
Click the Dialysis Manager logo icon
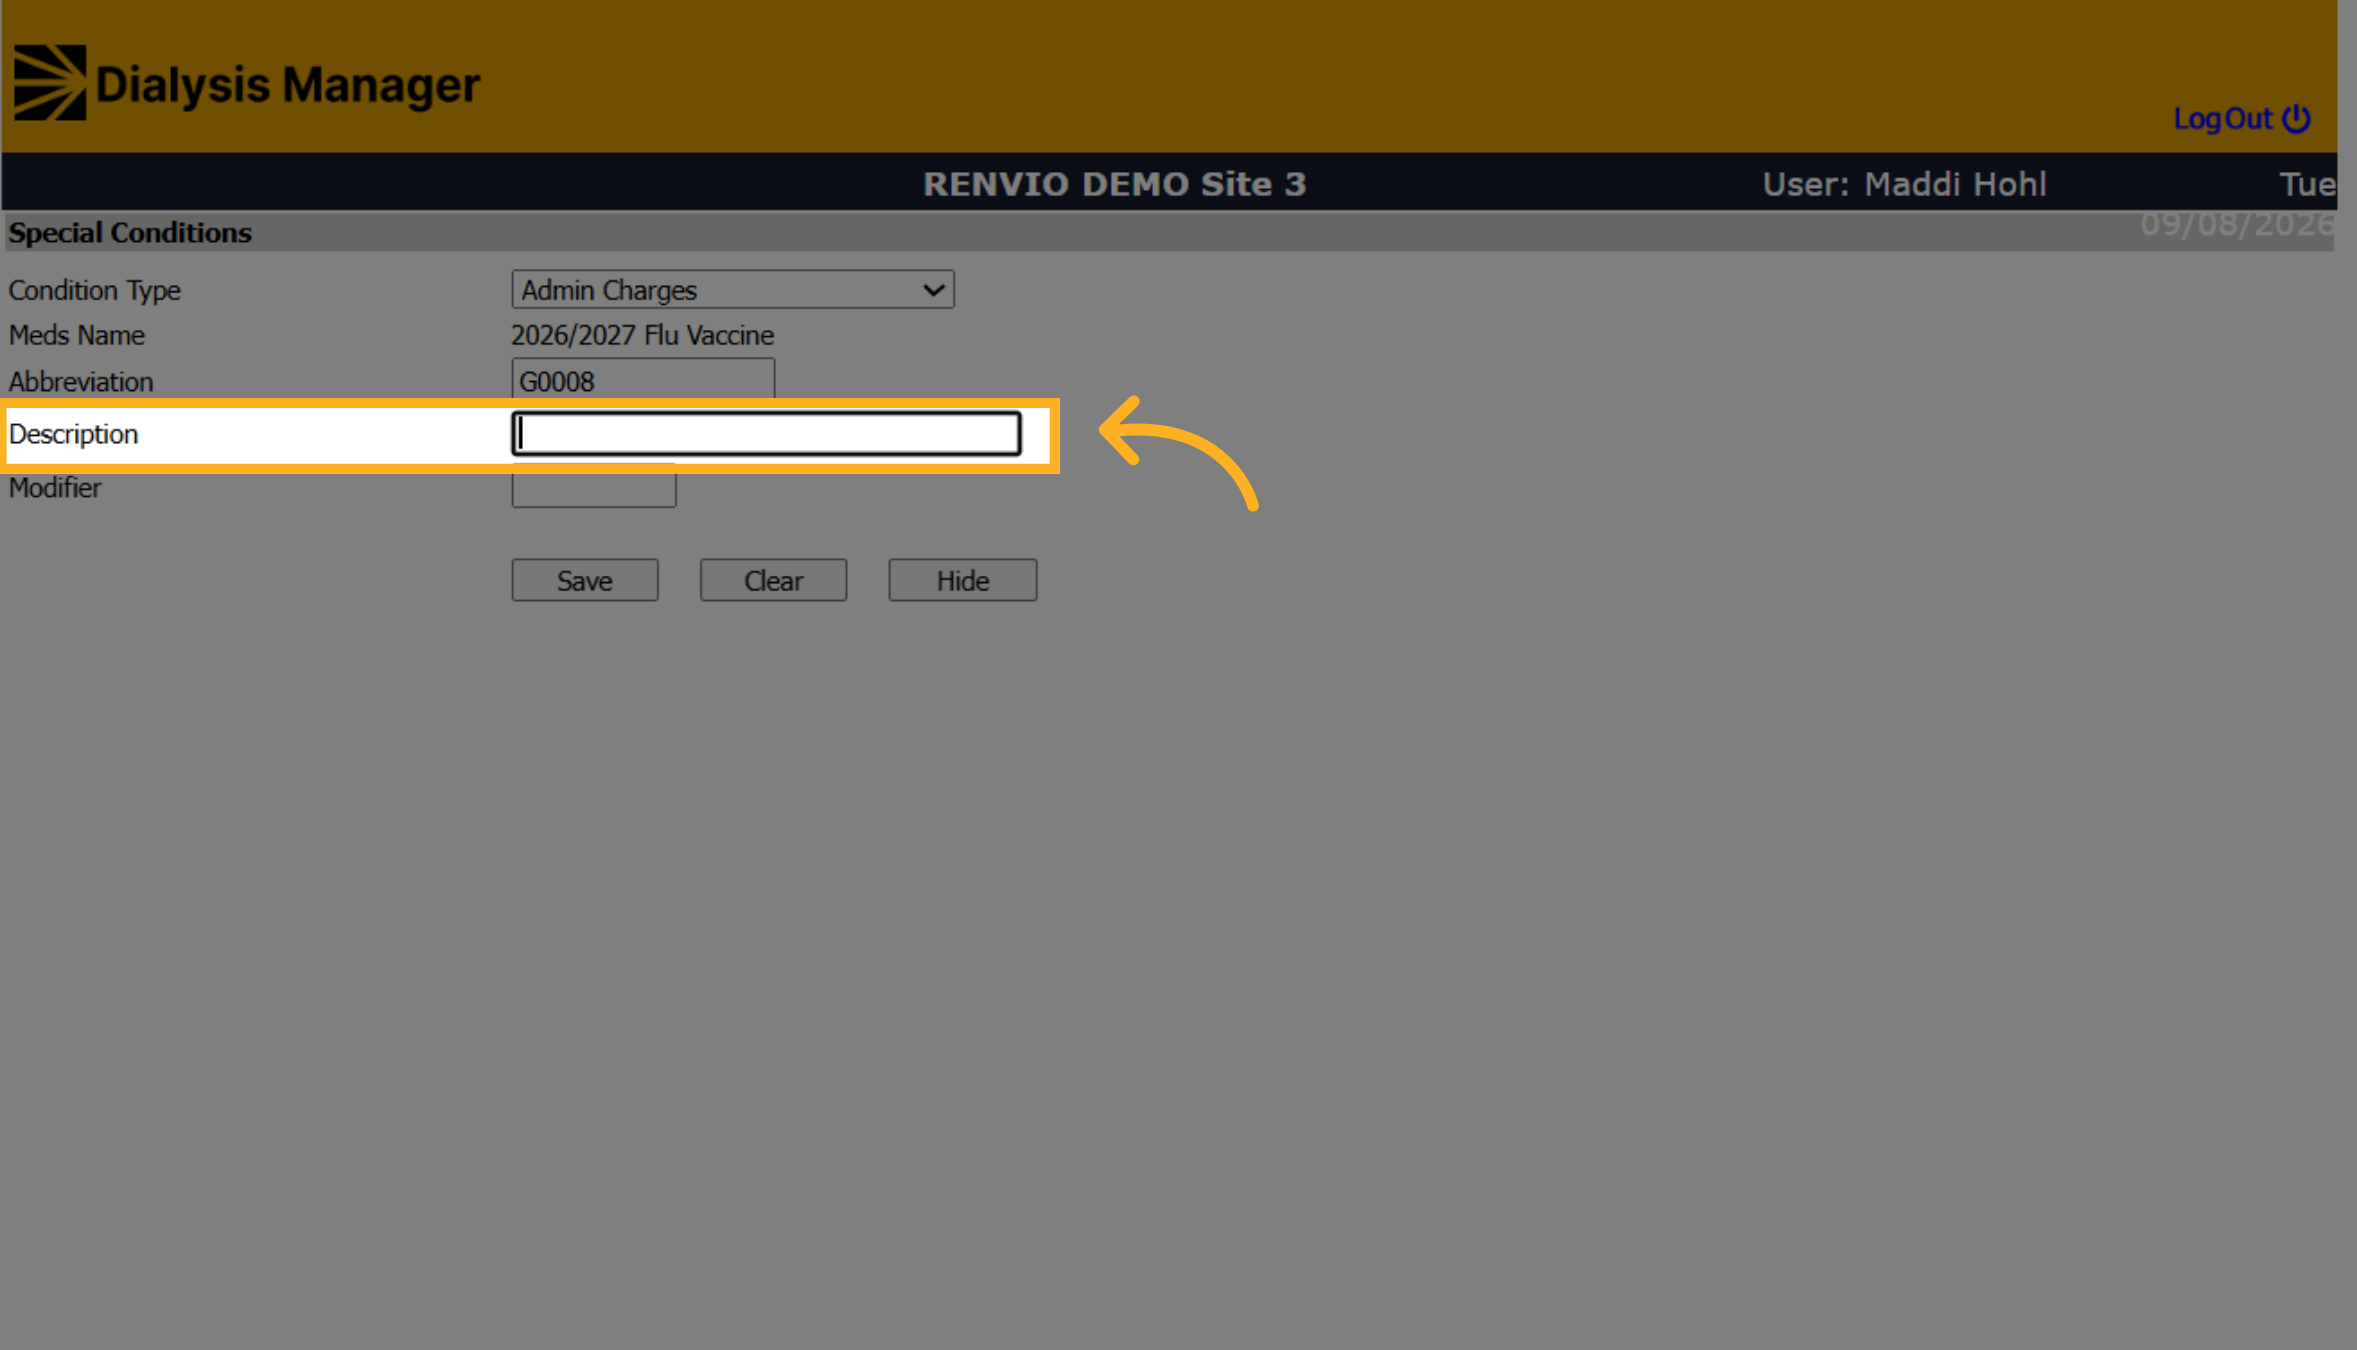click(x=50, y=83)
